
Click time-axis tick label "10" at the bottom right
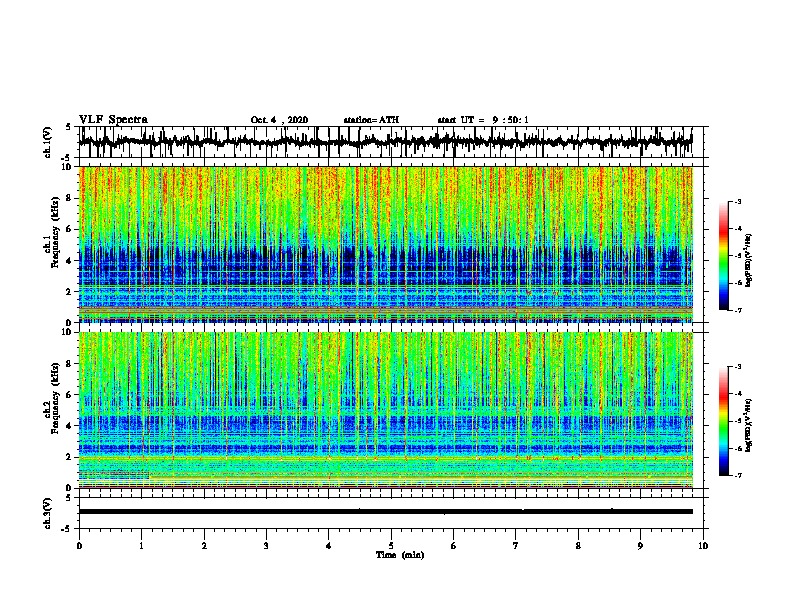(x=703, y=546)
